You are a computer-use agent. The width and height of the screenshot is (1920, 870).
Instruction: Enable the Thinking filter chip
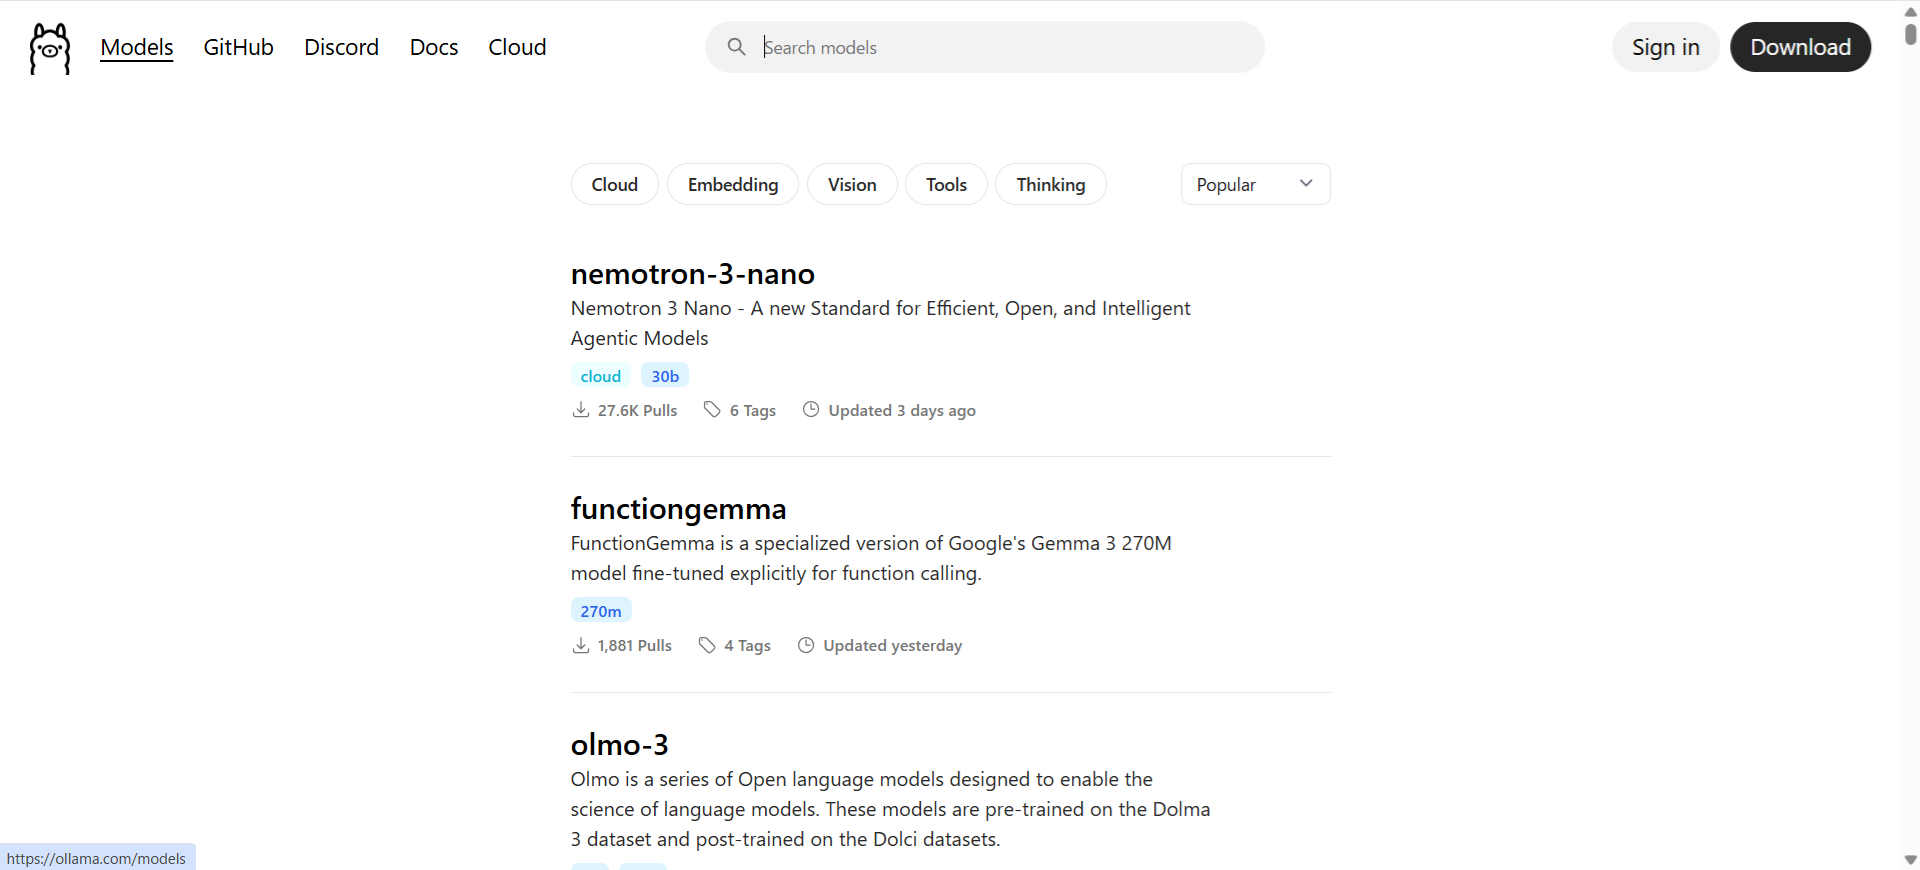pyautogui.click(x=1050, y=184)
